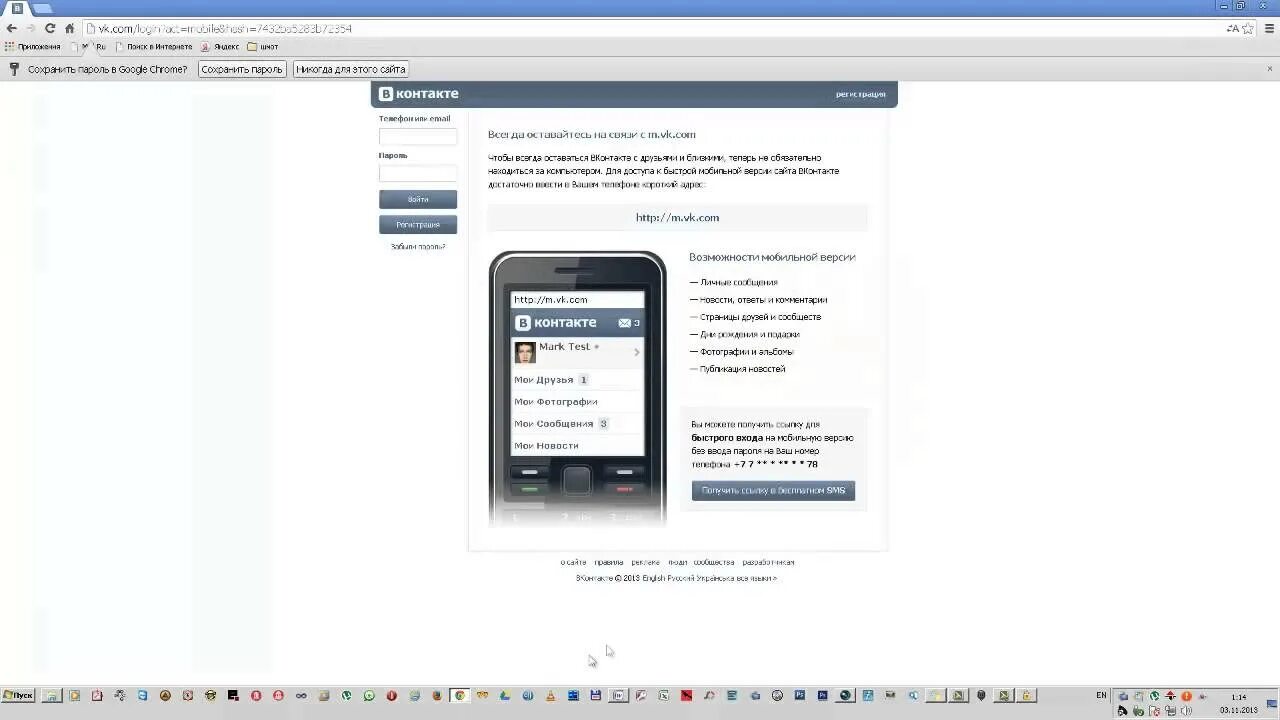Click the Войти login button
1280x720 pixels.
tap(418, 199)
